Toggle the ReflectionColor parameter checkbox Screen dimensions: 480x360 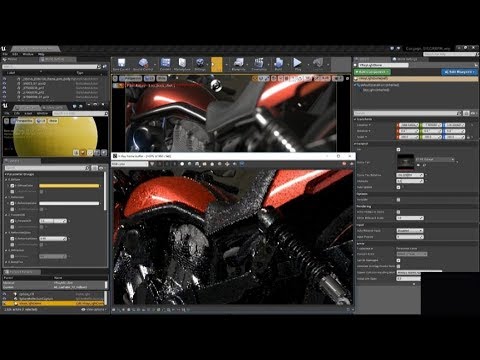[x=12, y=203]
